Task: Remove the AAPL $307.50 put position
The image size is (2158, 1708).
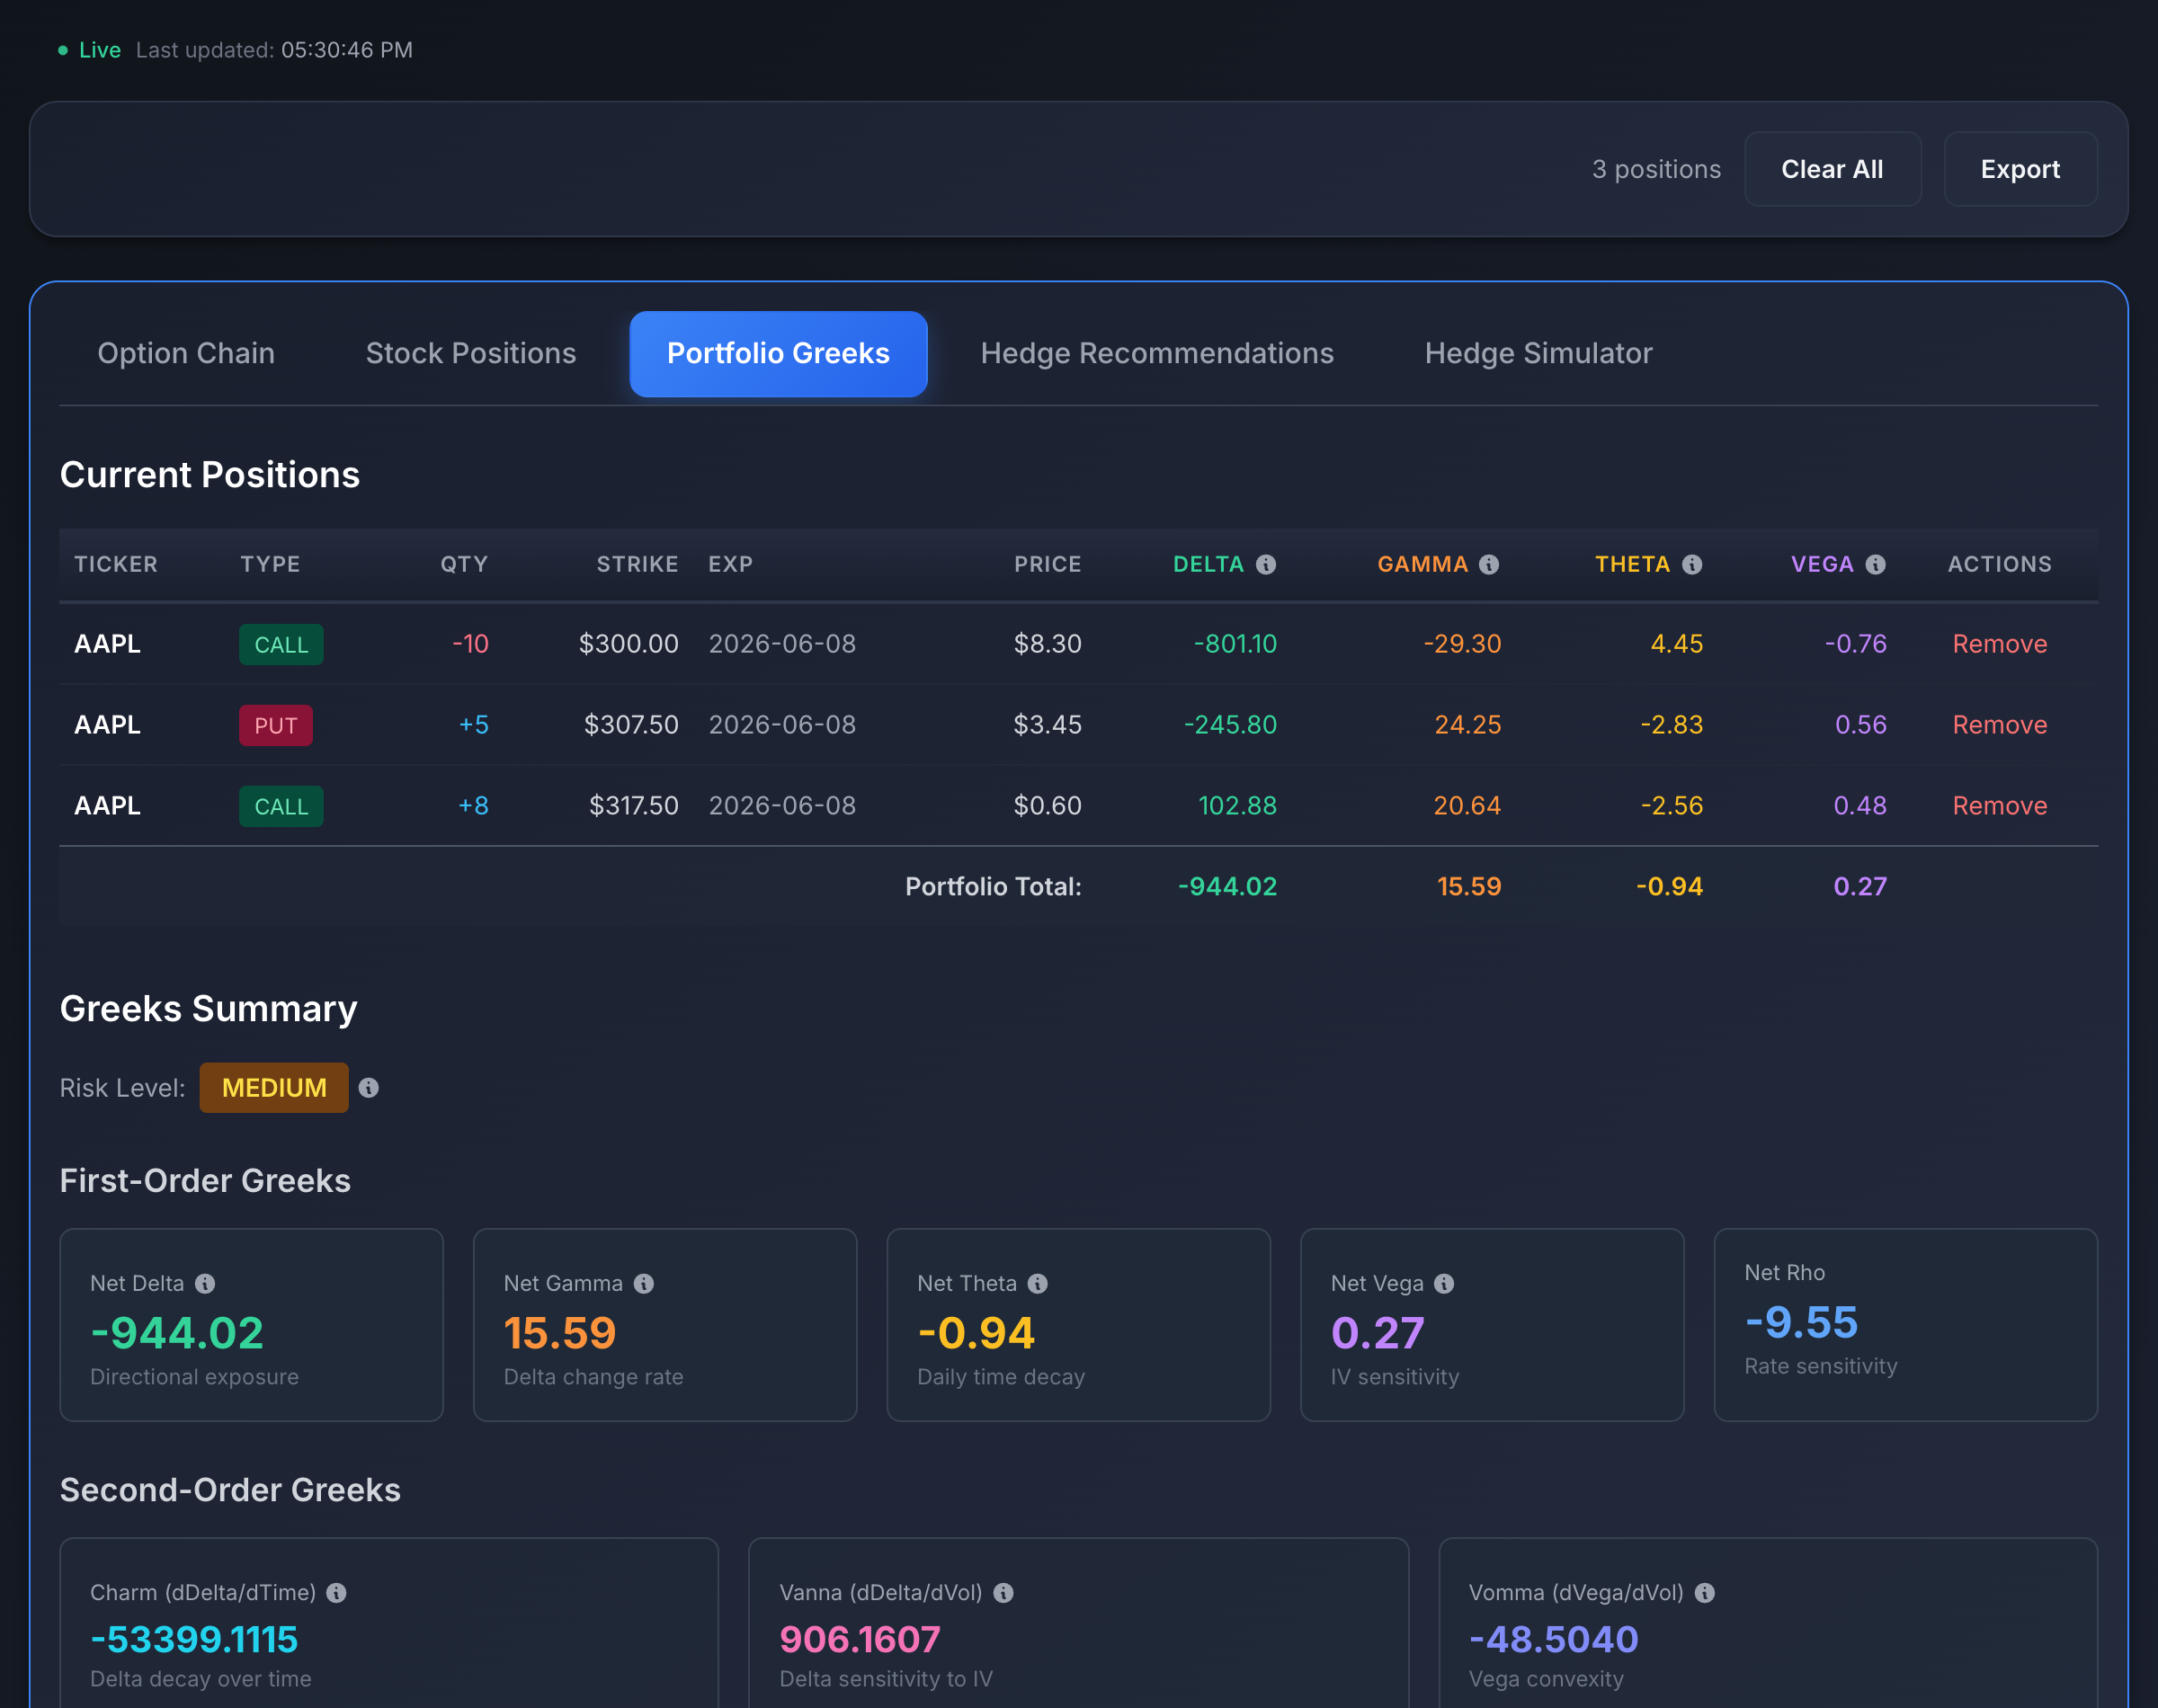Action: [x=2000, y=725]
